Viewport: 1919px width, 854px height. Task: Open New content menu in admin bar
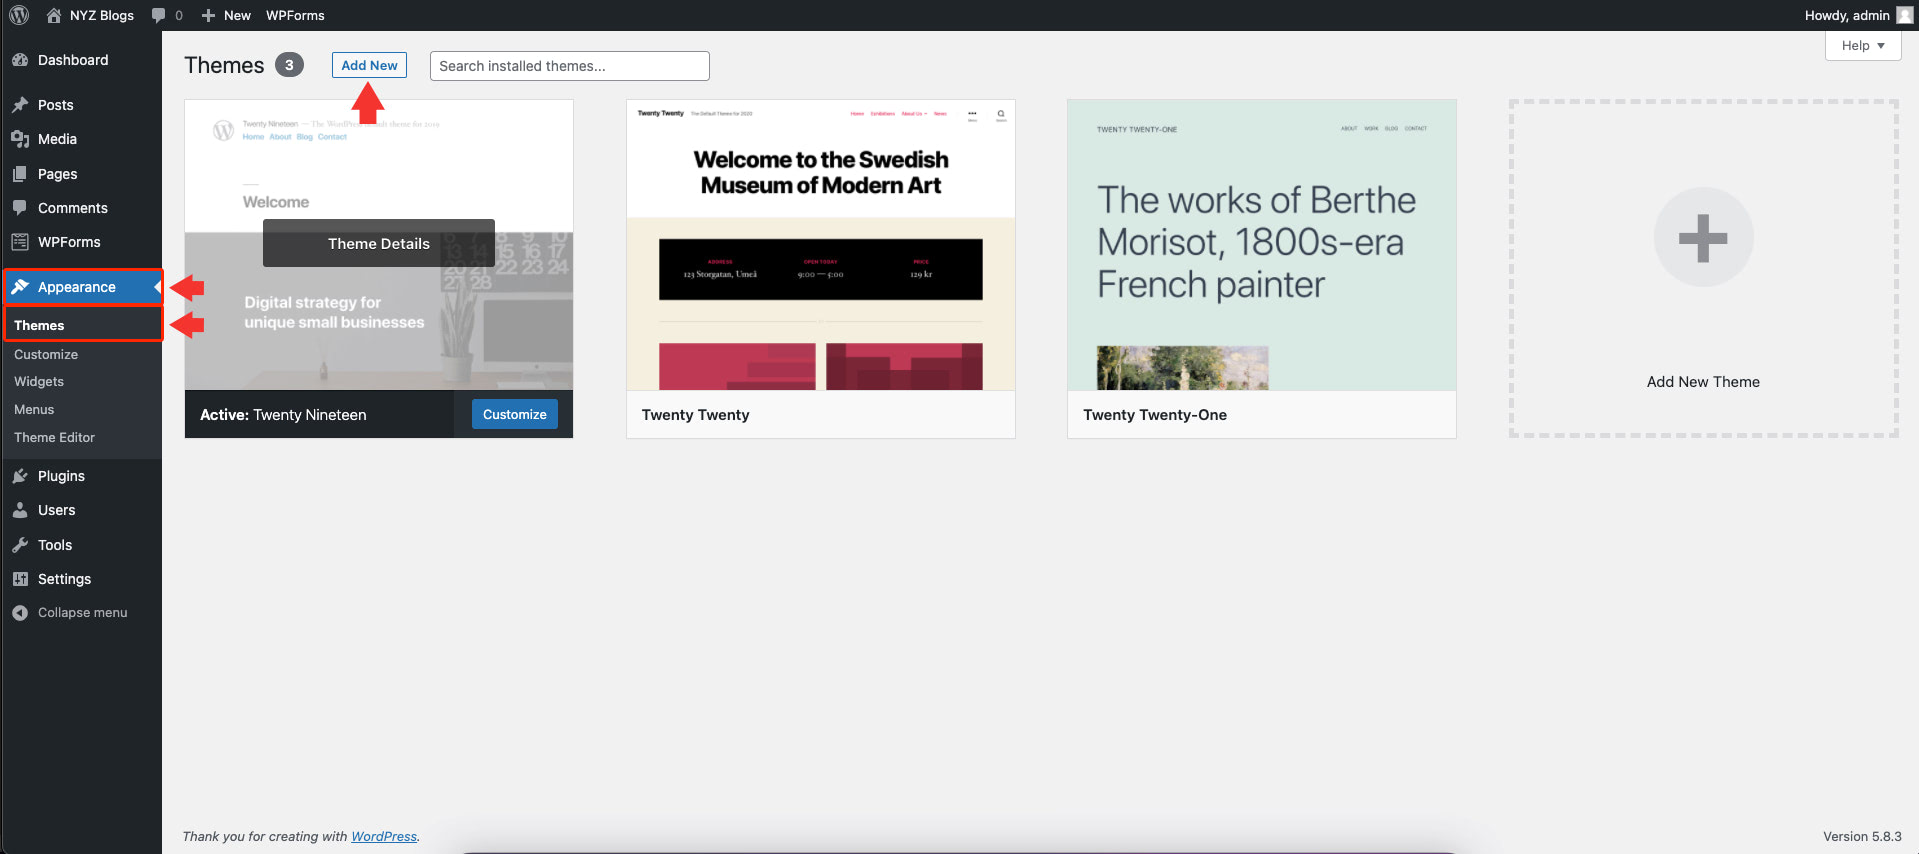point(226,15)
